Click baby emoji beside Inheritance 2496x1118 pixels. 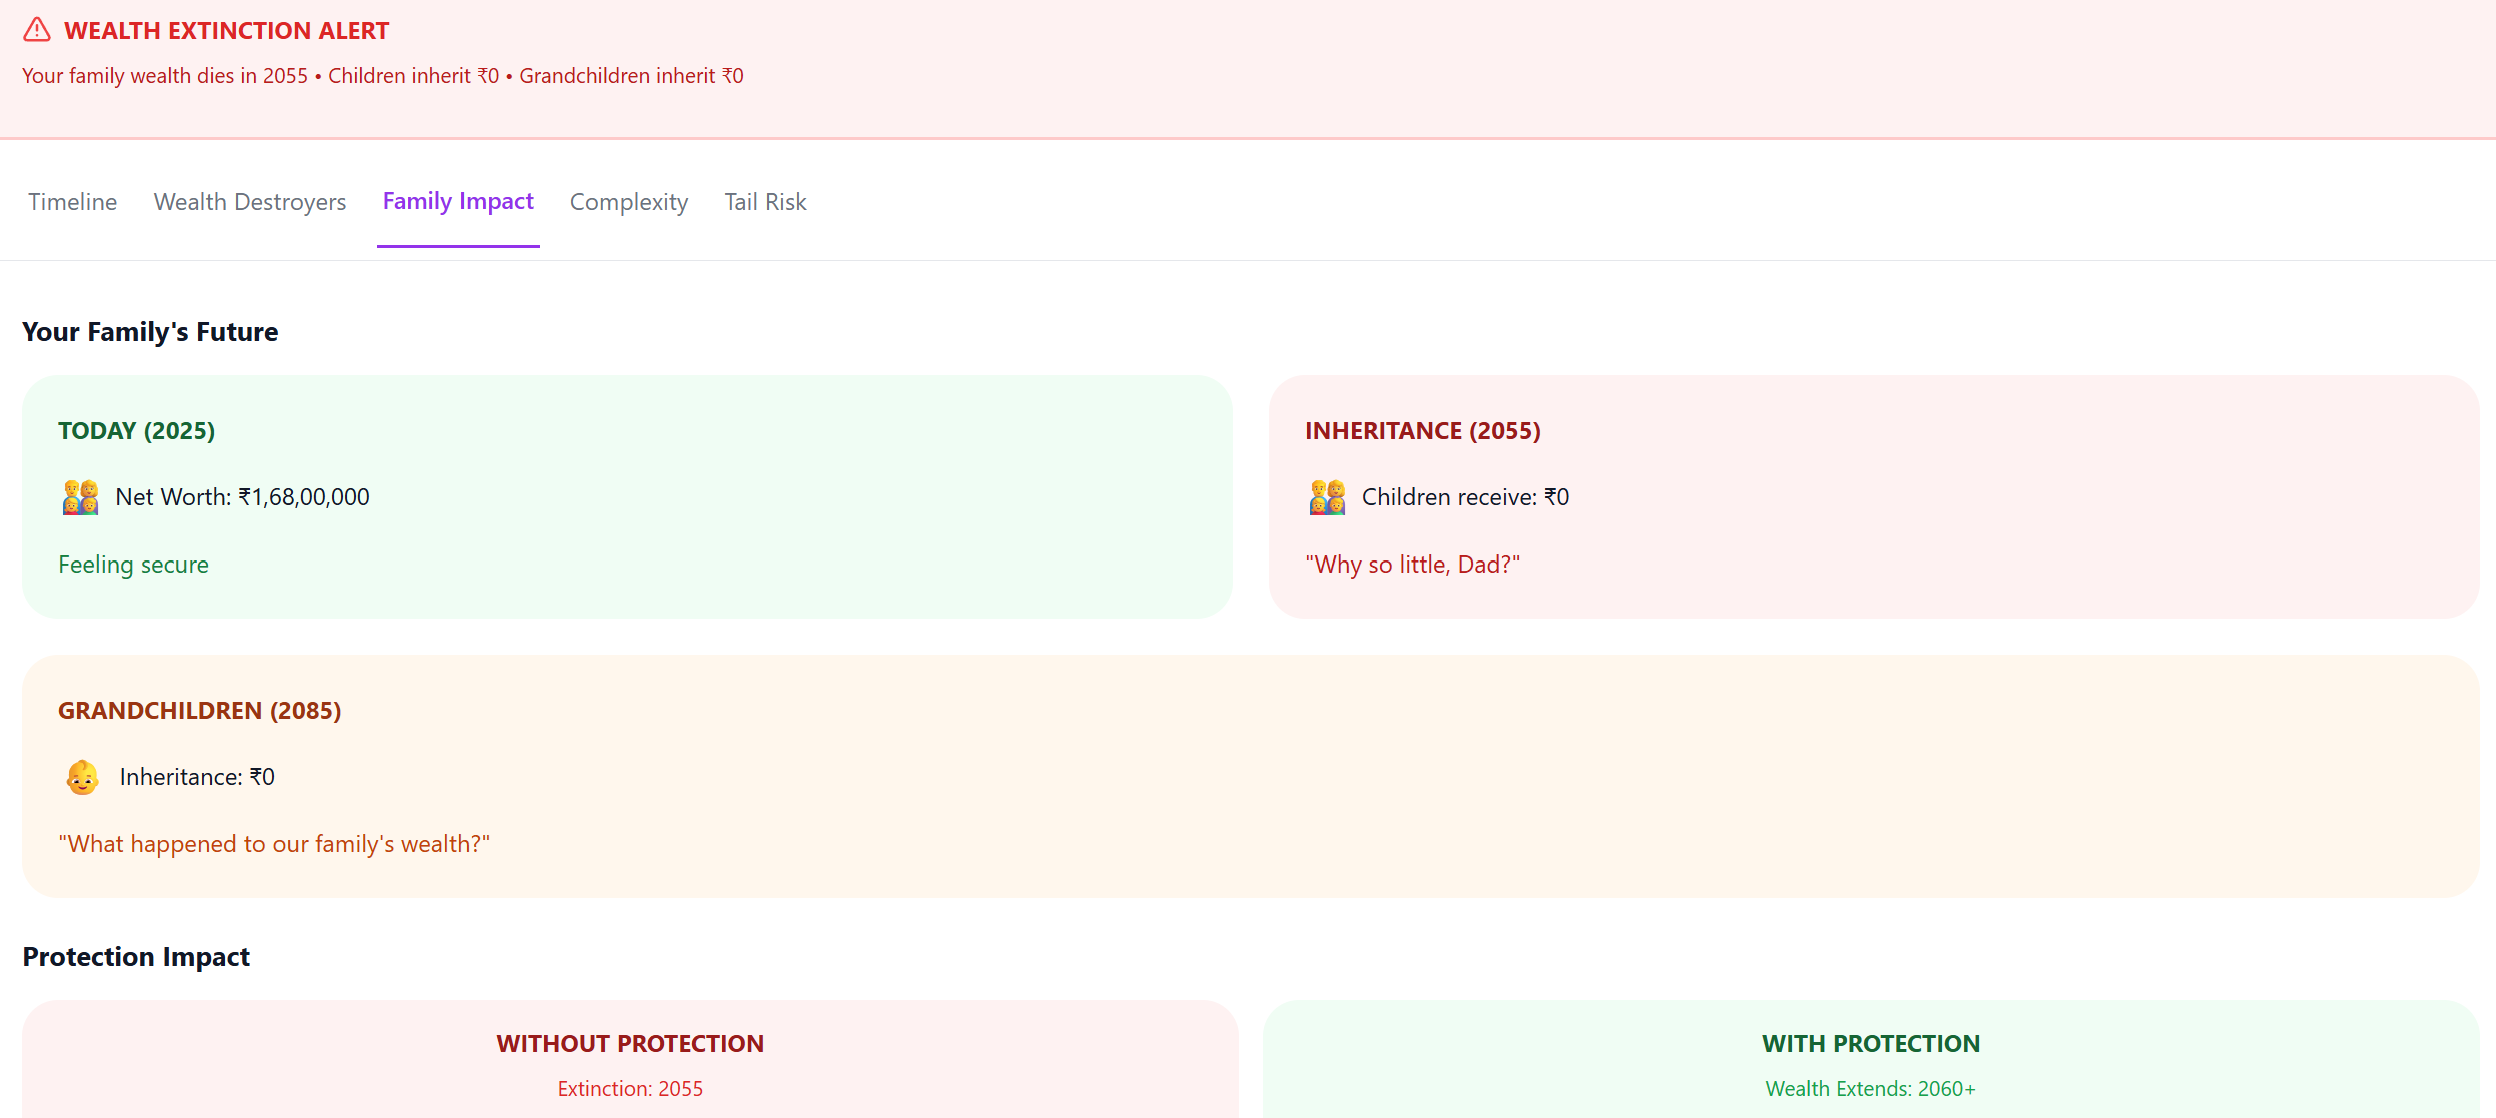click(x=82, y=777)
